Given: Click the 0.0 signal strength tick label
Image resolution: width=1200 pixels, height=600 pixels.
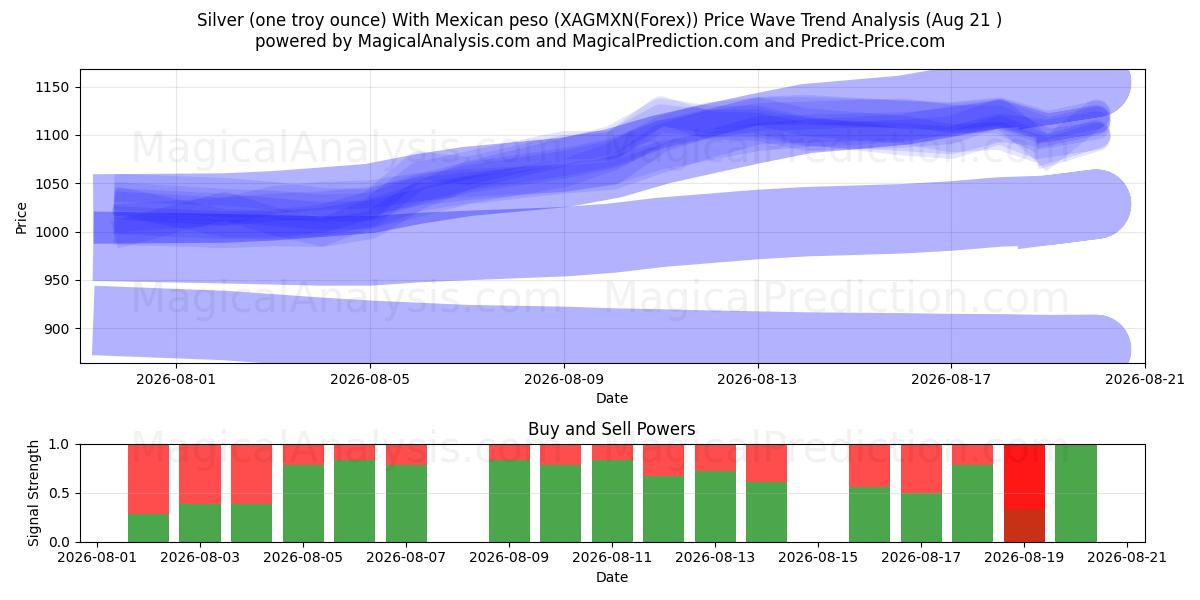Looking at the screenshot, I should click(x=60, y=542).
